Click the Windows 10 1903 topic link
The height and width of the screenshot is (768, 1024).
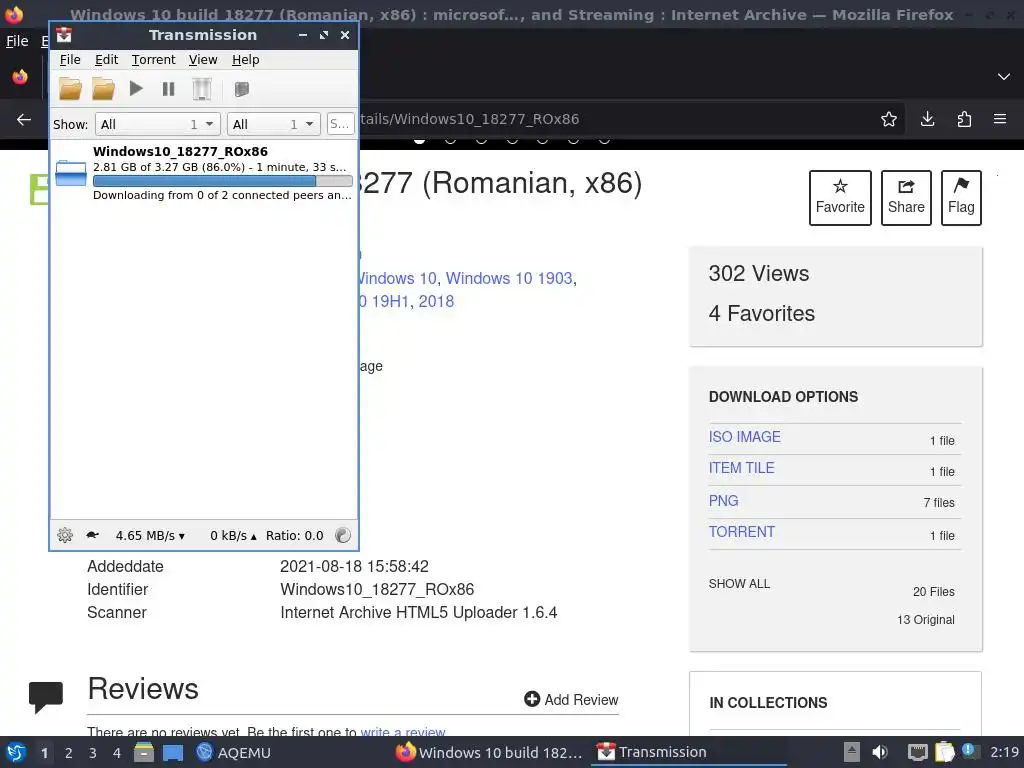click(509, 278)
